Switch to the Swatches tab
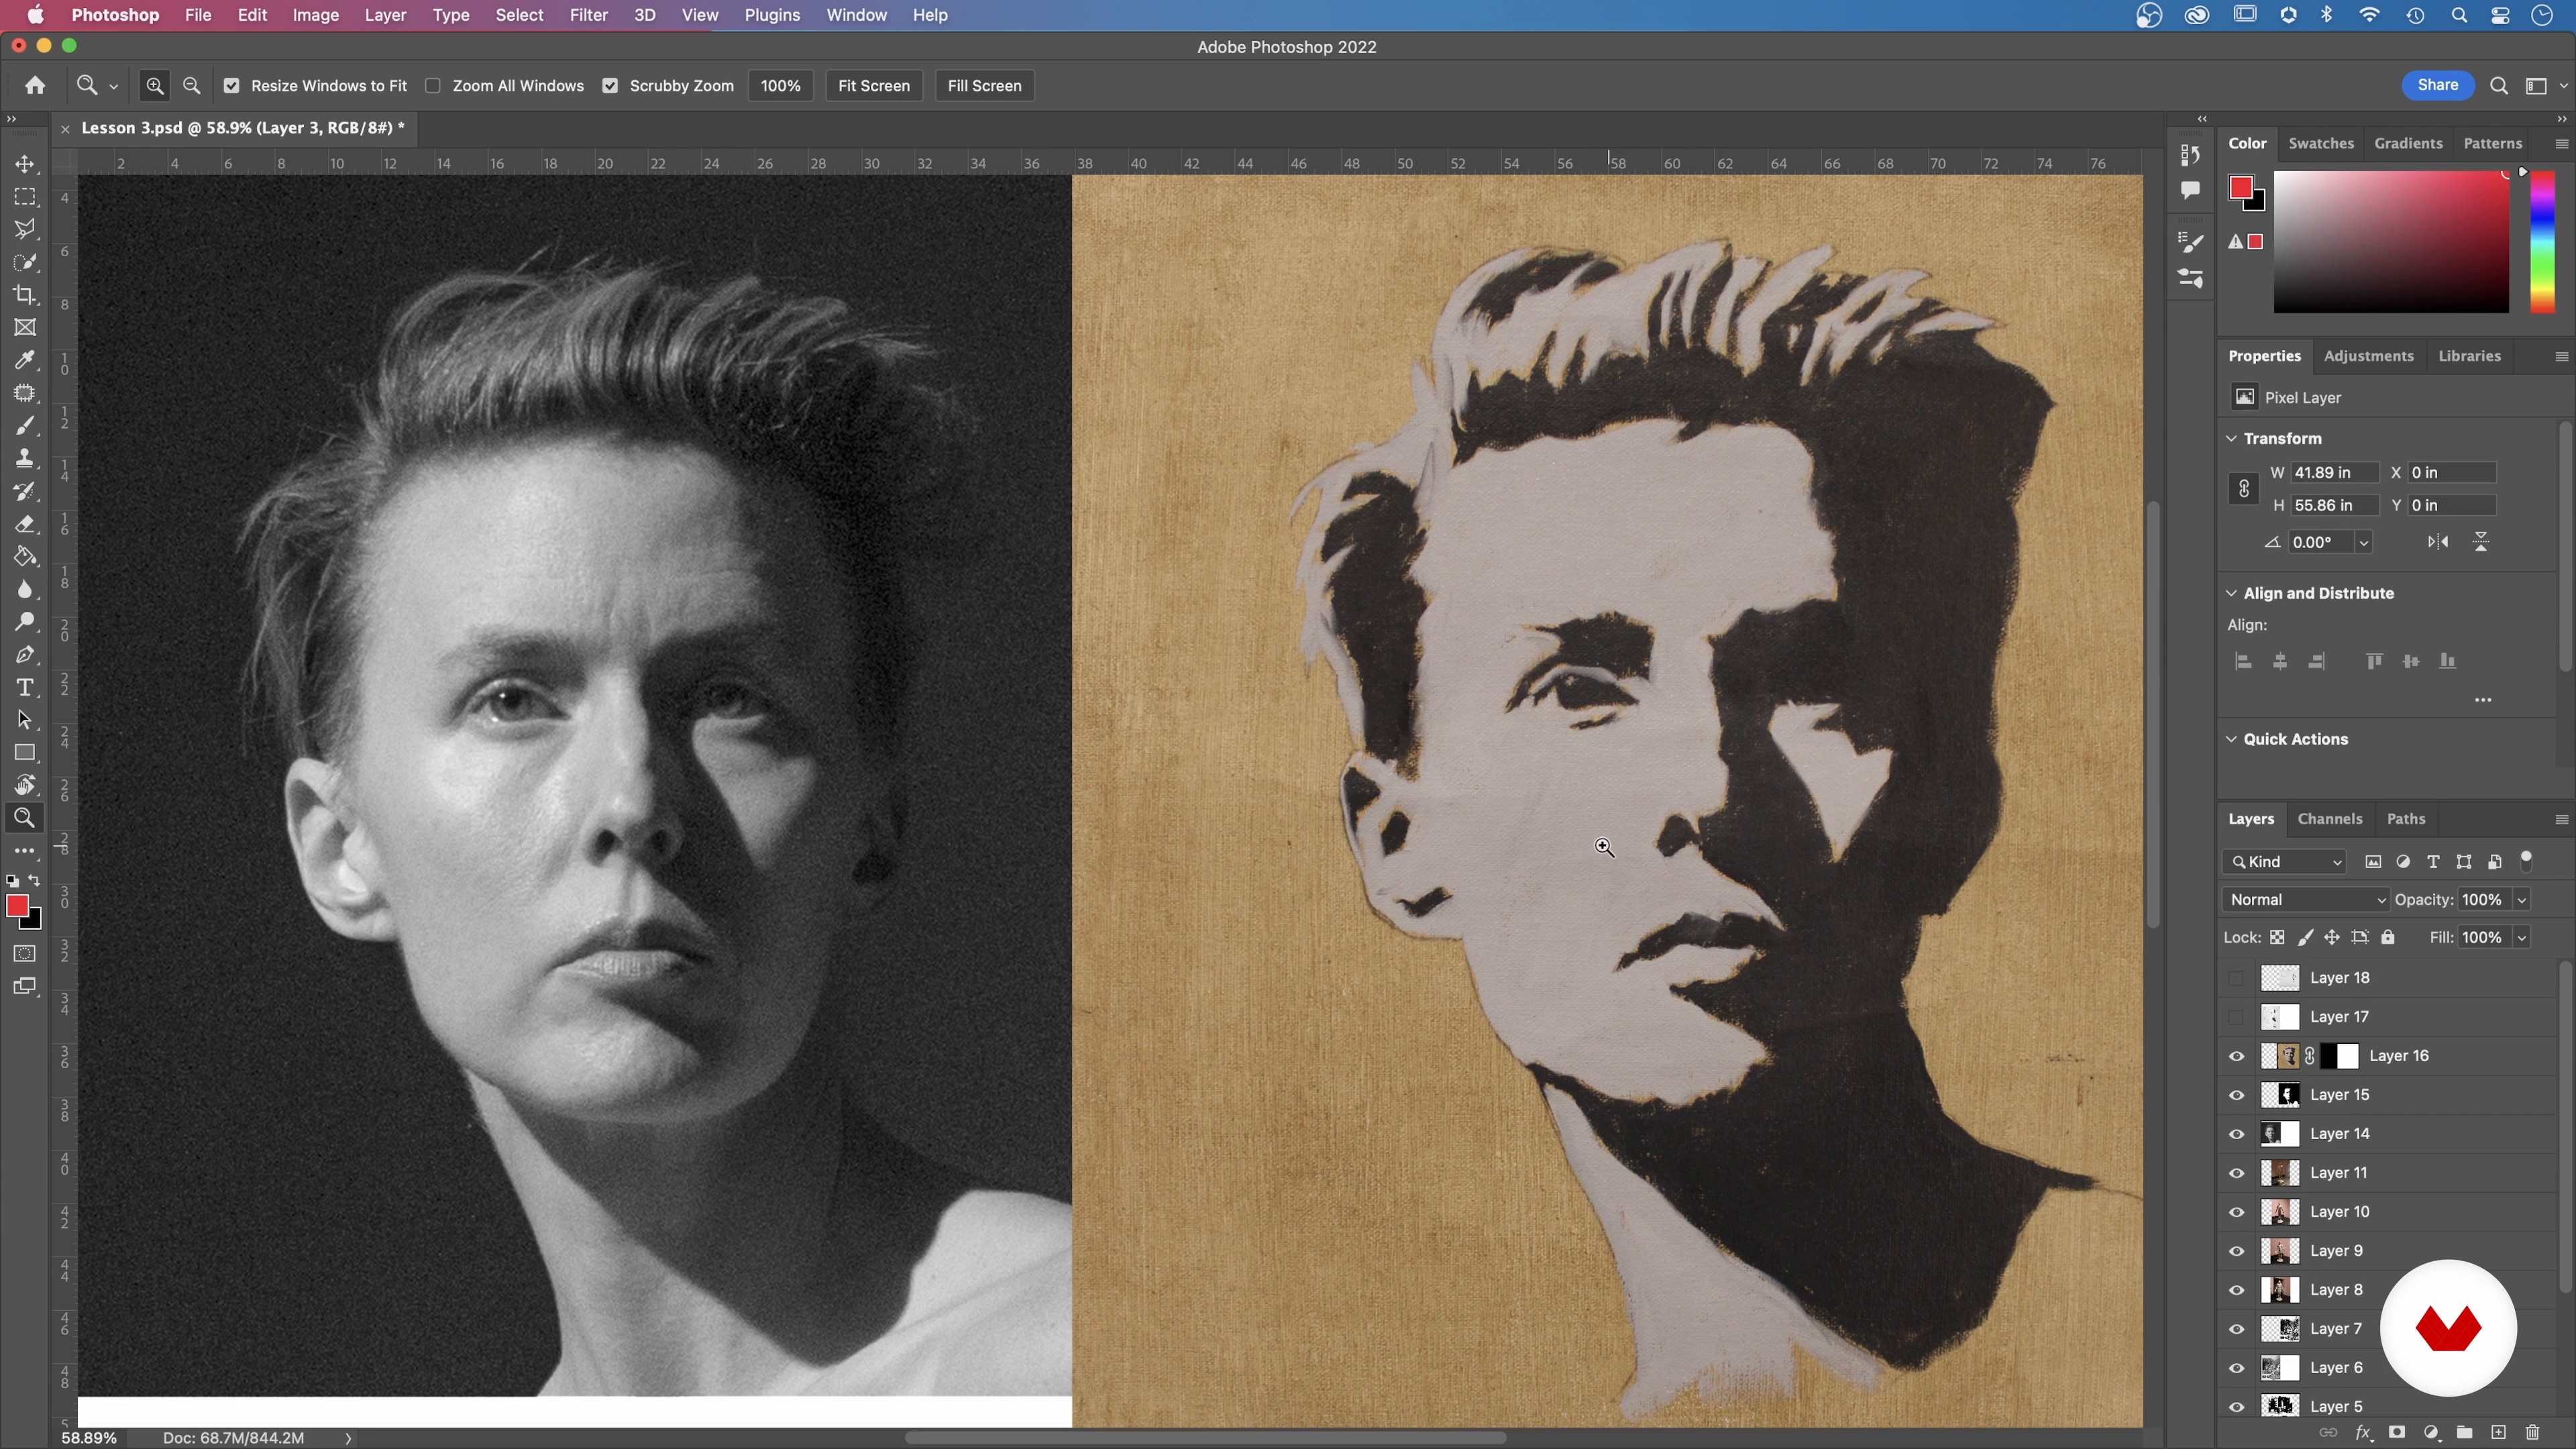This screenshot has height=1449, width=2576. pos(2320,144)
